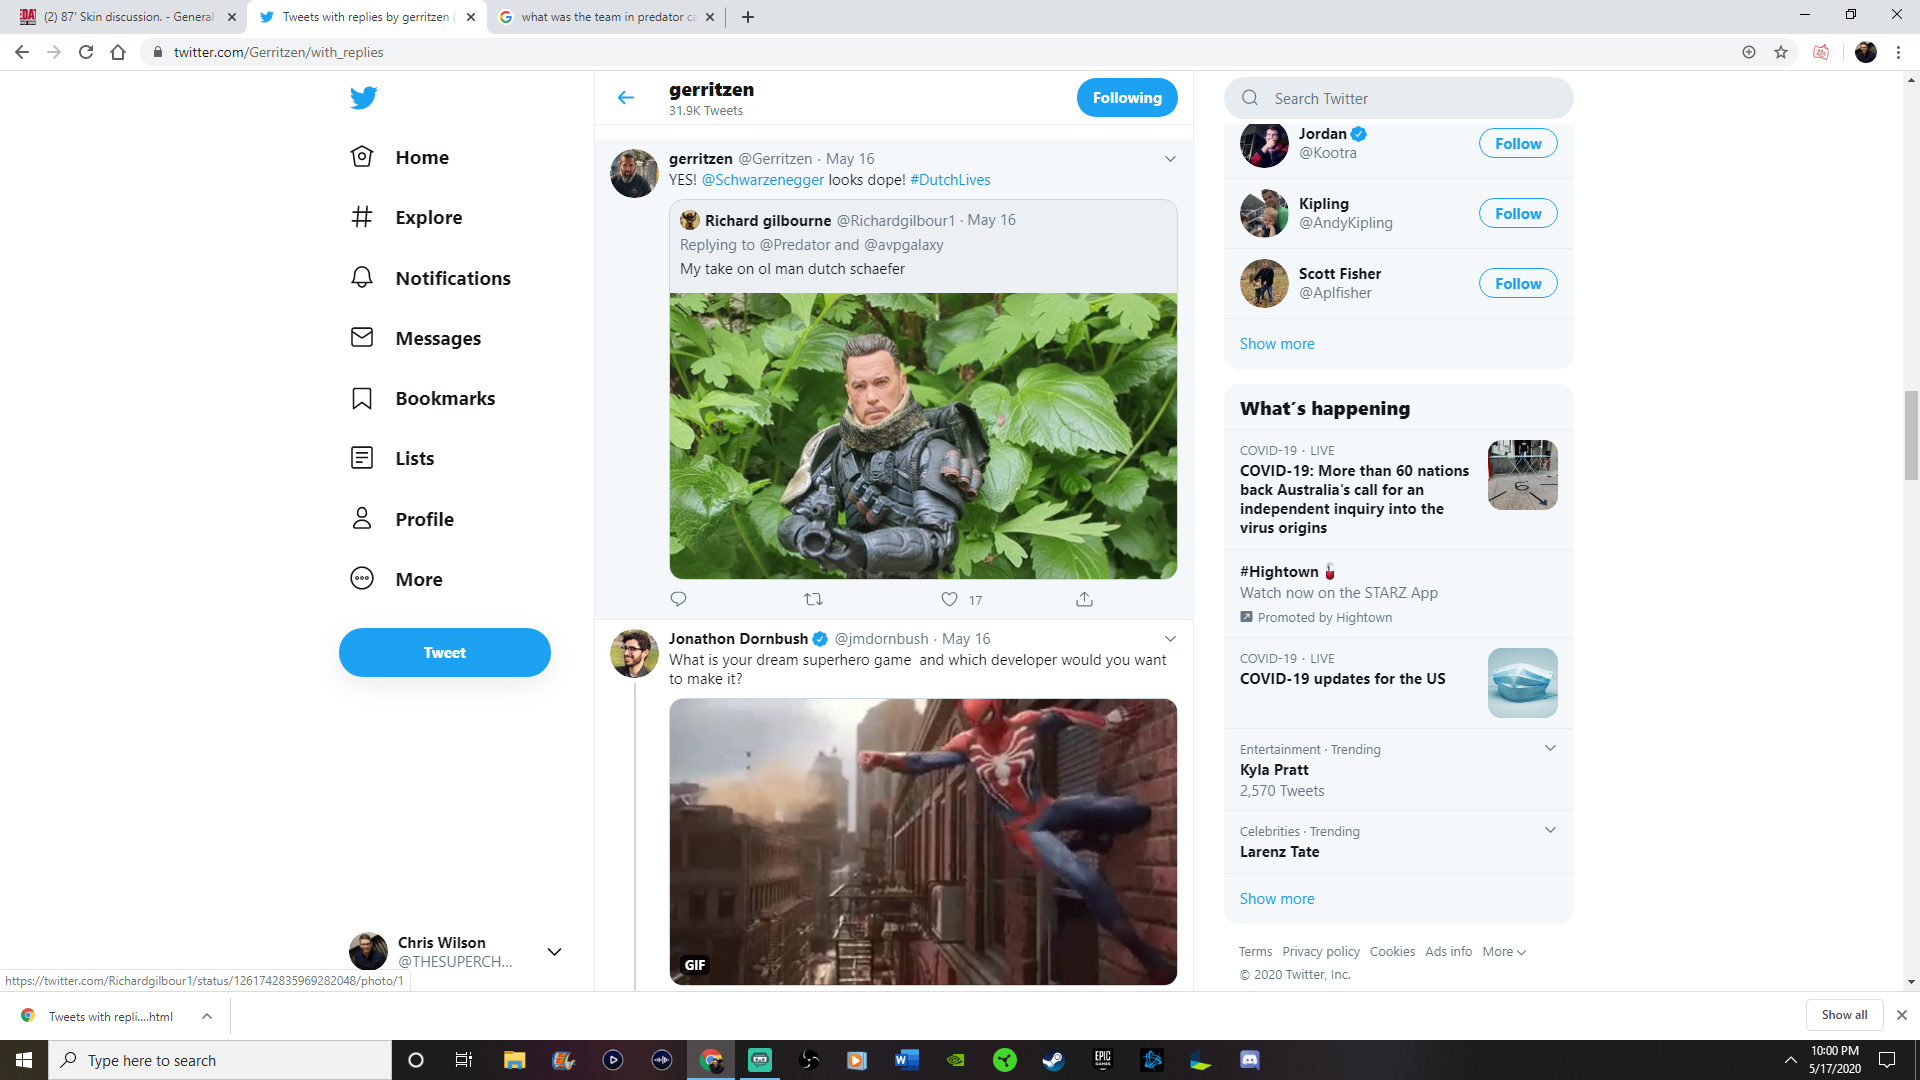This screenshot has height=1080, width=1920.
Task: Click gerritzen's profile avatar on tweet
Action: 634,174
